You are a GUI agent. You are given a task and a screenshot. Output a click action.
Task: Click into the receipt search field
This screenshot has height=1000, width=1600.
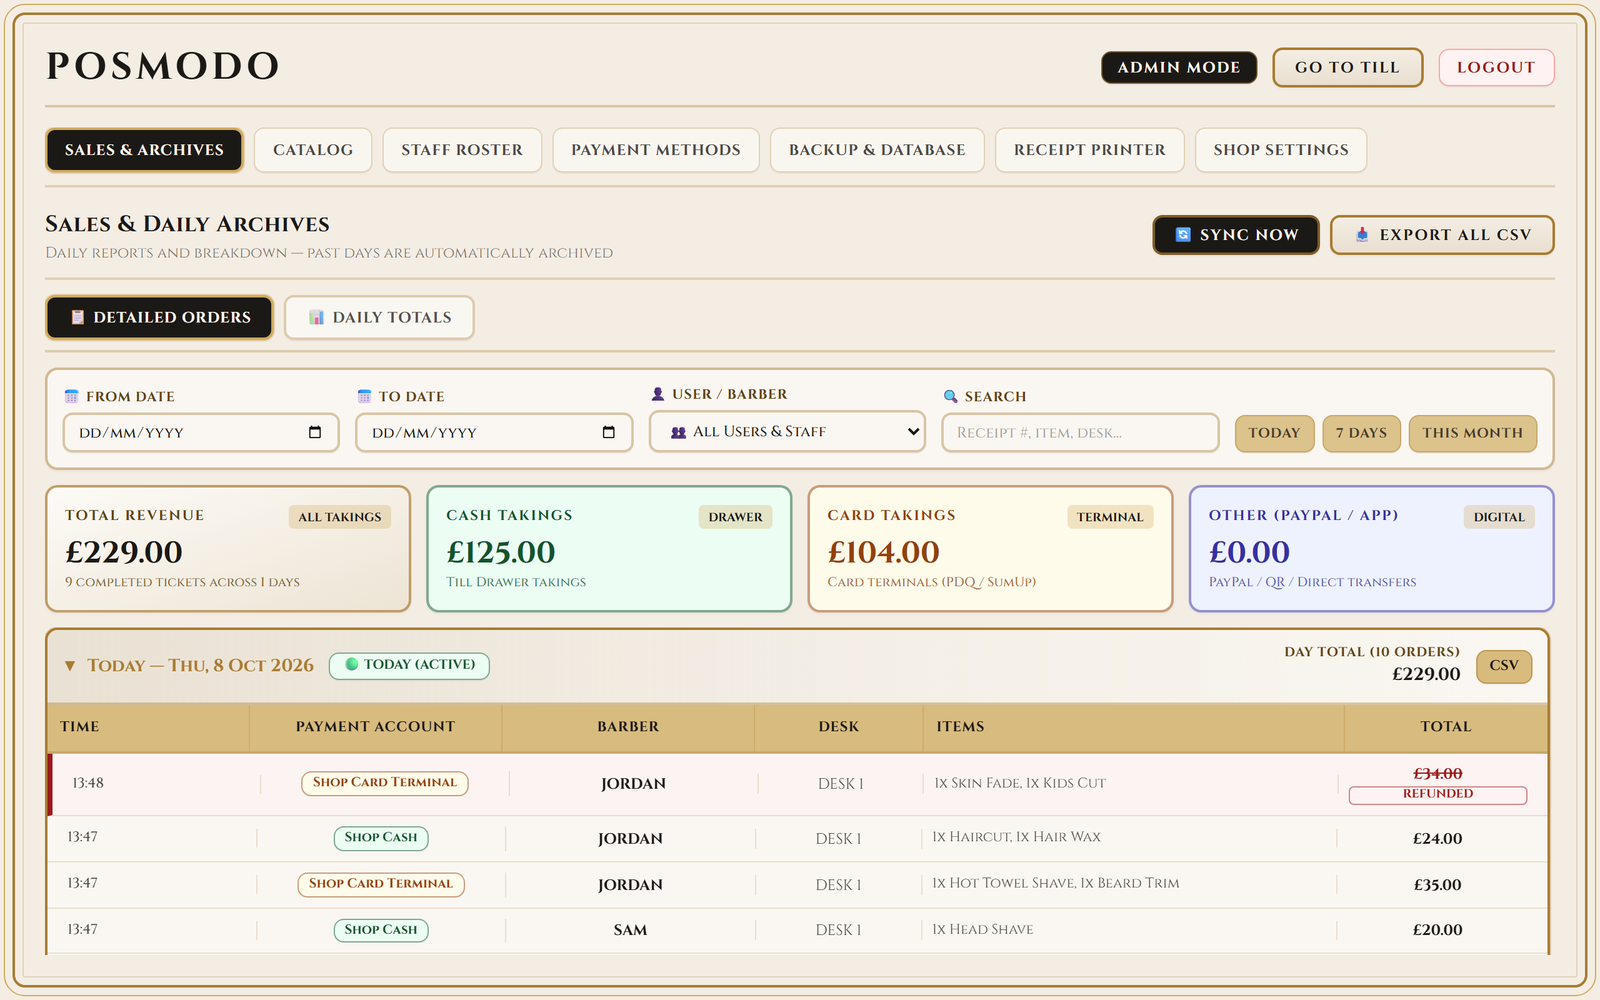(1080, 433)
